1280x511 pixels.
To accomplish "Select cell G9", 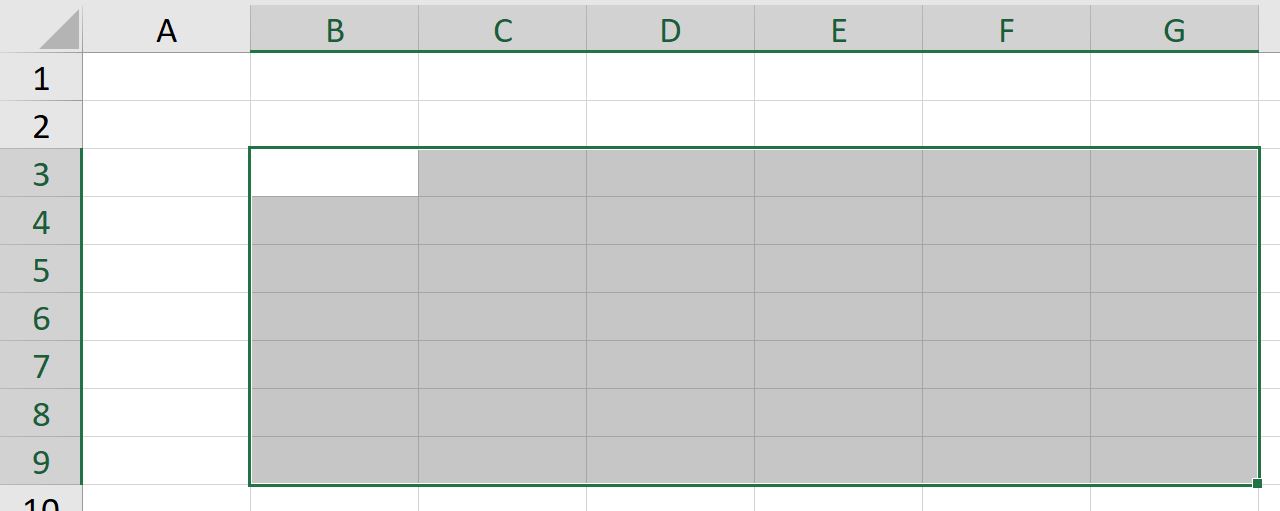I will point(1174,460).
